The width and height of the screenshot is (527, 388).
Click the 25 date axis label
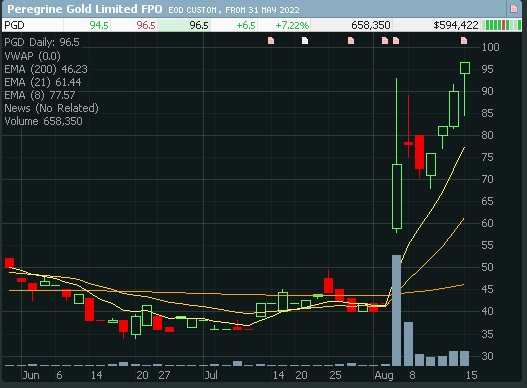pos(335,375)
